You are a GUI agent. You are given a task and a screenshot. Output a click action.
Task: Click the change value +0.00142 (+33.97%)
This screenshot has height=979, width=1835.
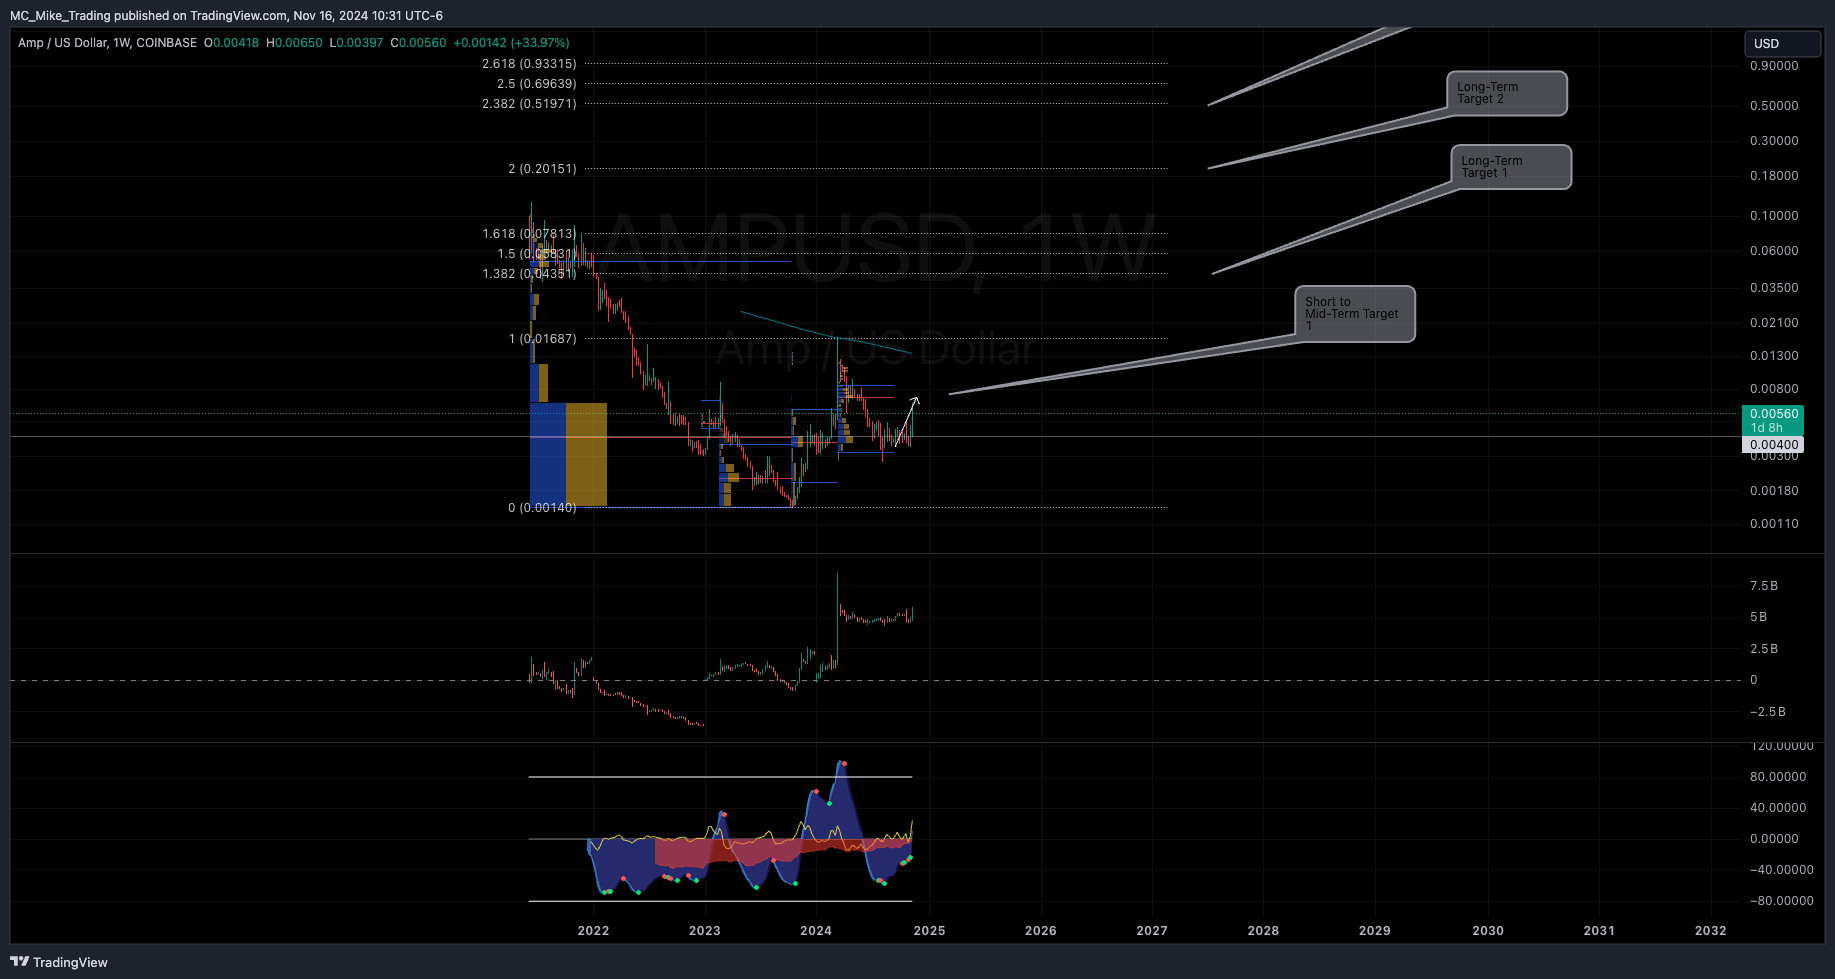[x=511, y=43]
